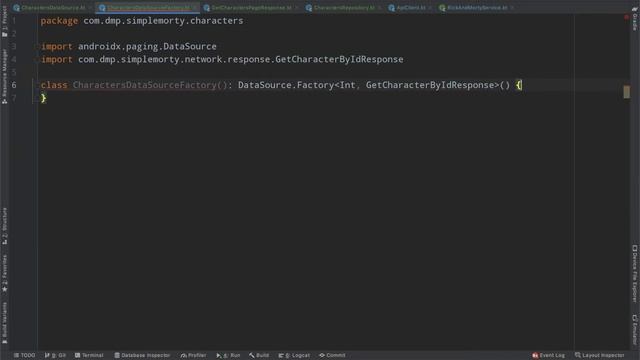This screenshot has height=360, width=640.
Task: Open the Git tool window
Action: [55, 355]
